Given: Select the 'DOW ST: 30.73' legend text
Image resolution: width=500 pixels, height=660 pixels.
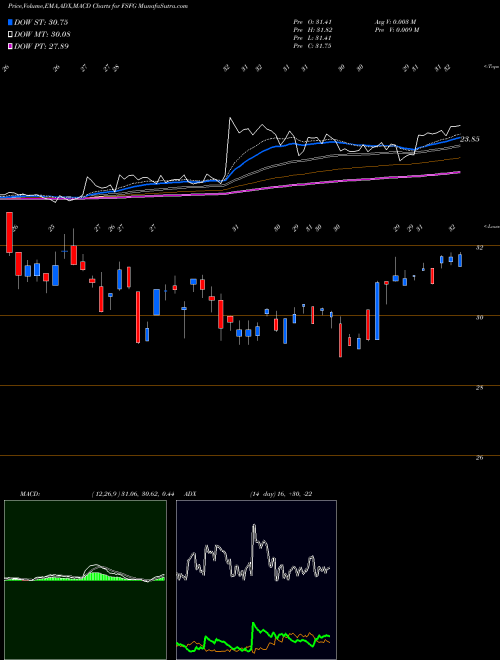Looking at the screenshot, I should 41,22.
